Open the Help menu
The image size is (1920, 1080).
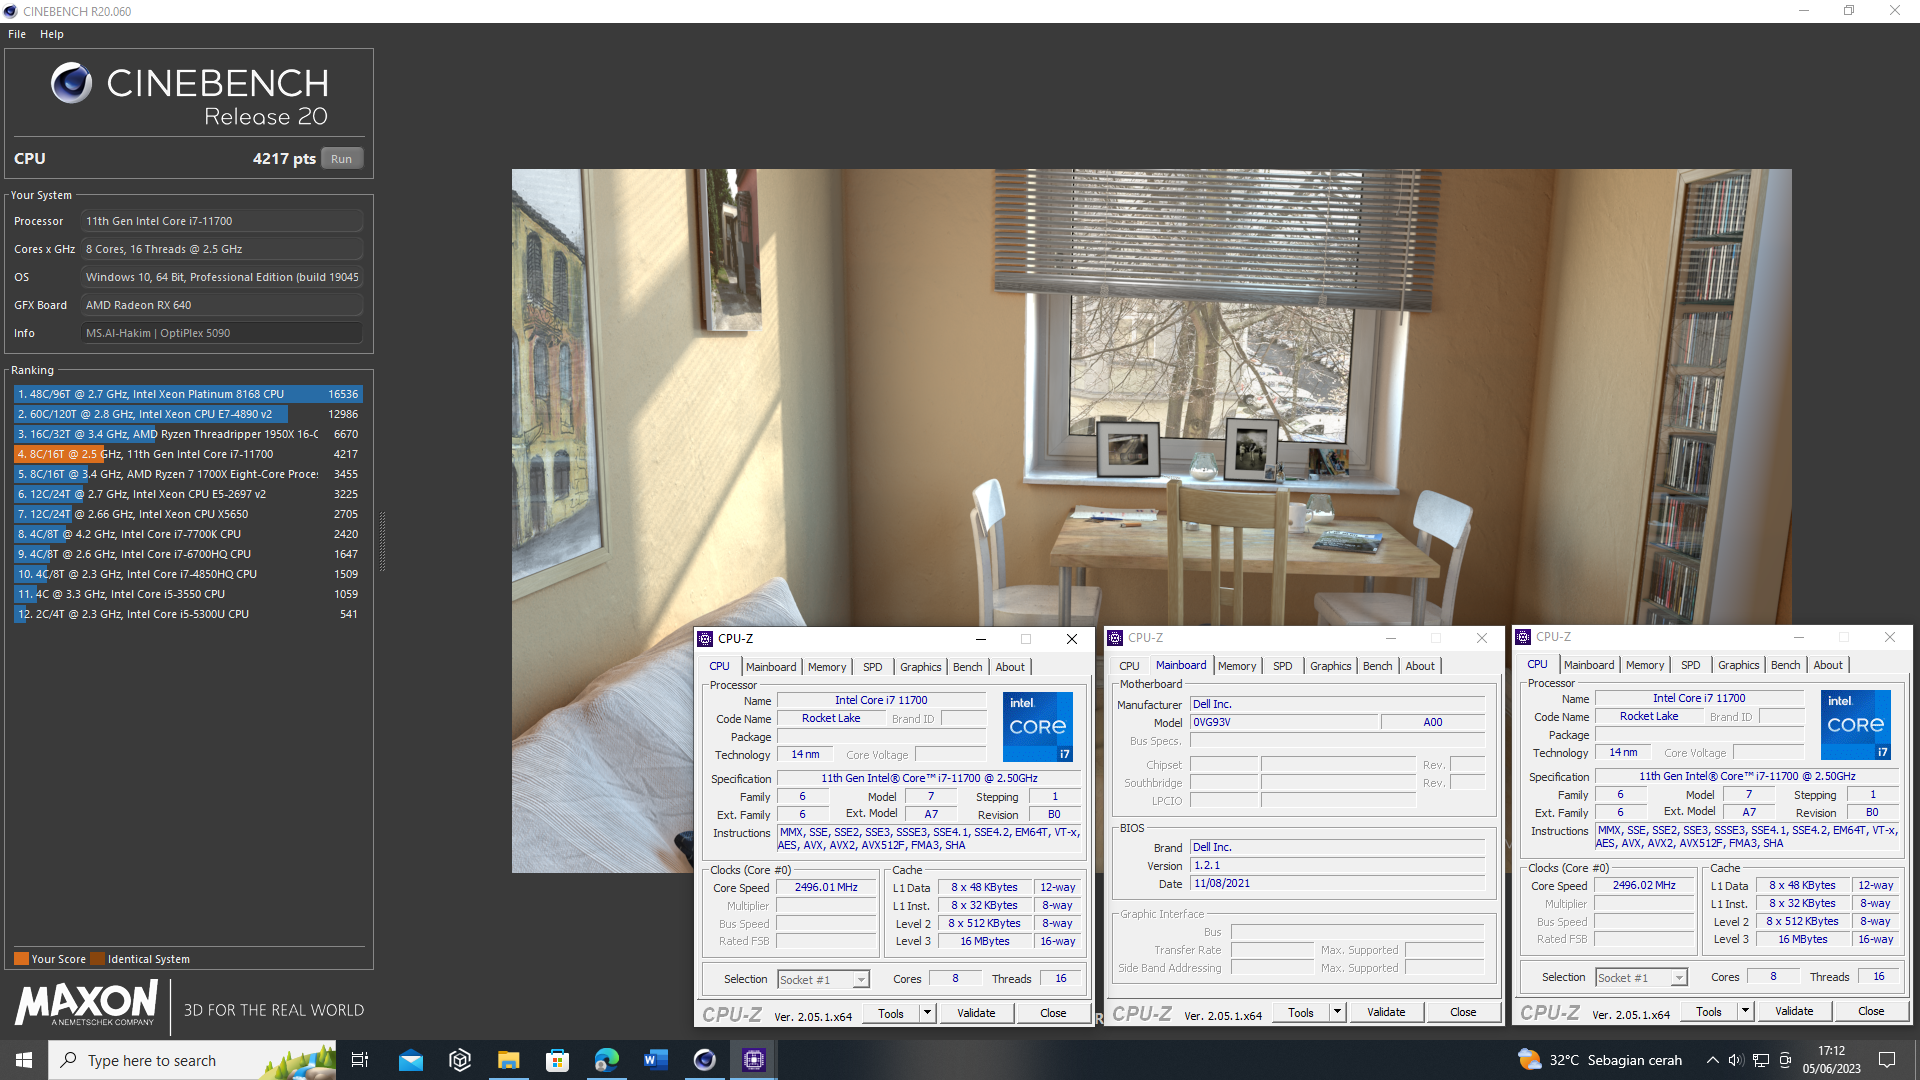[x=52, y=34]
